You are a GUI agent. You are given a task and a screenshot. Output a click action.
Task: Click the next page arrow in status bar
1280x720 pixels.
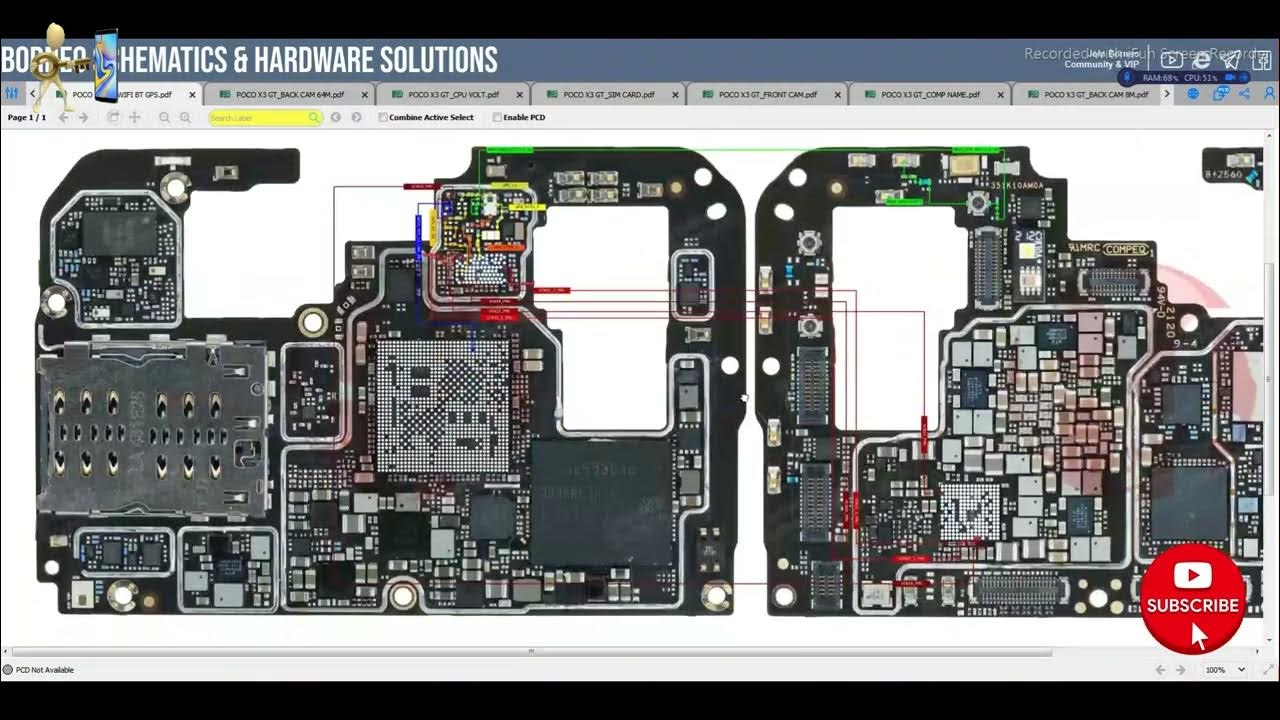[x=1181, y=670]
